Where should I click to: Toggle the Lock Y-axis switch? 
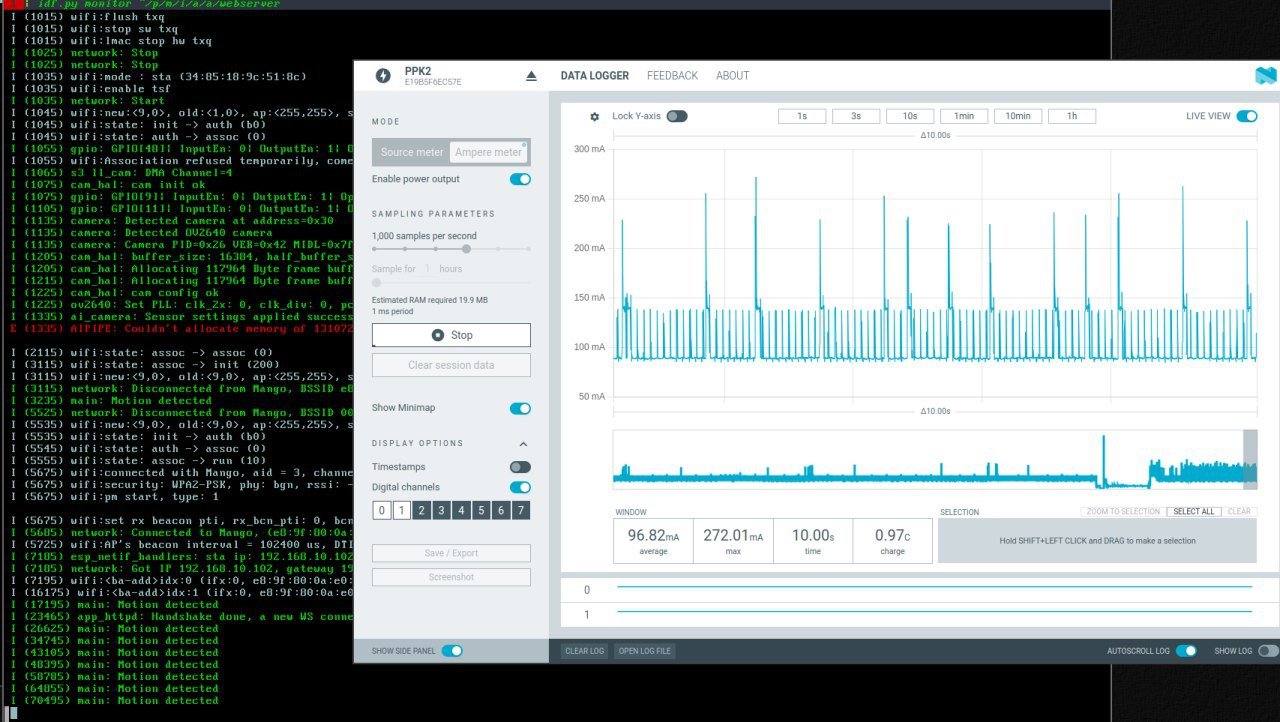pos(677,116)
